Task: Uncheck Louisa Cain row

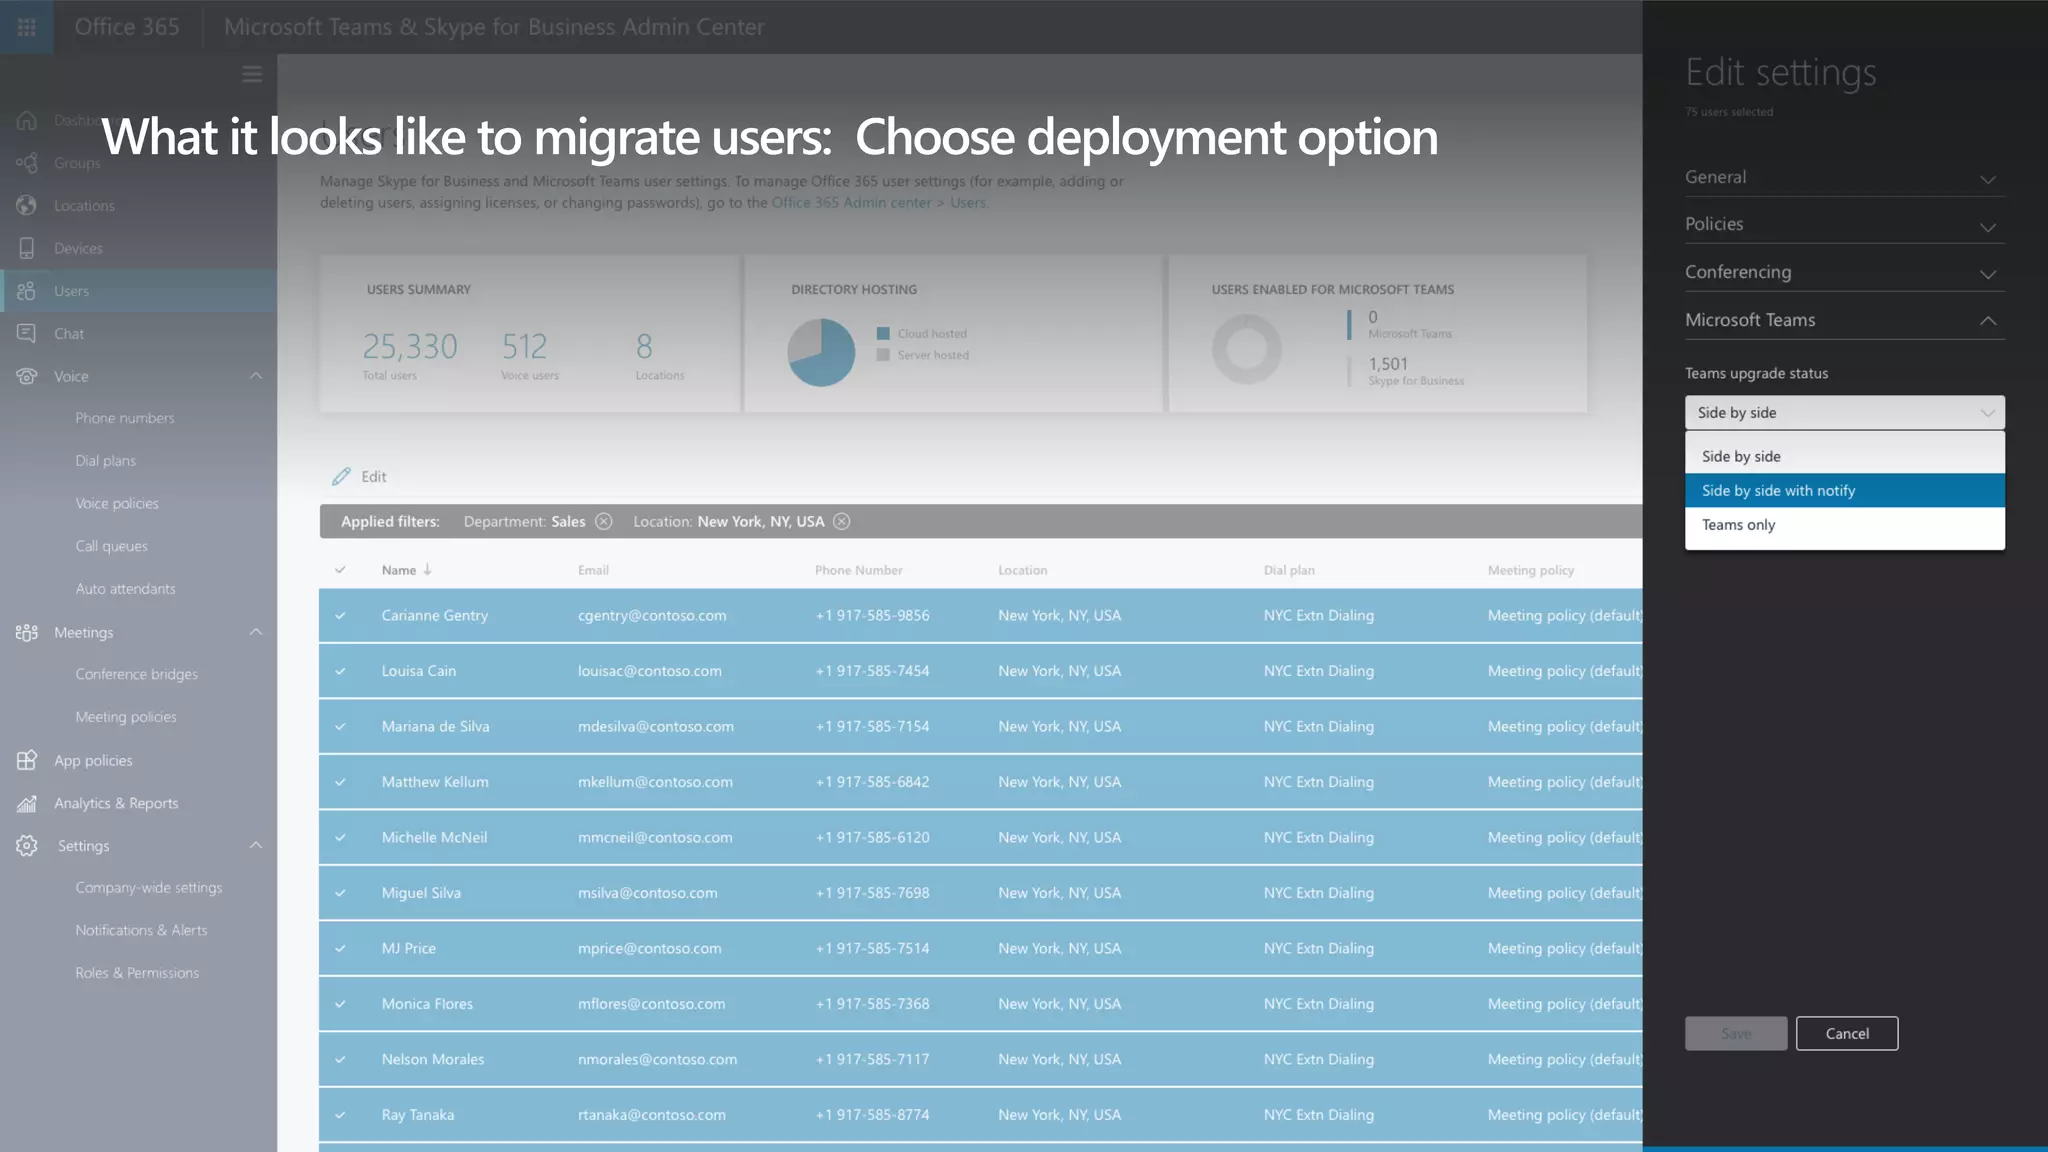Action: pos(340,671)
